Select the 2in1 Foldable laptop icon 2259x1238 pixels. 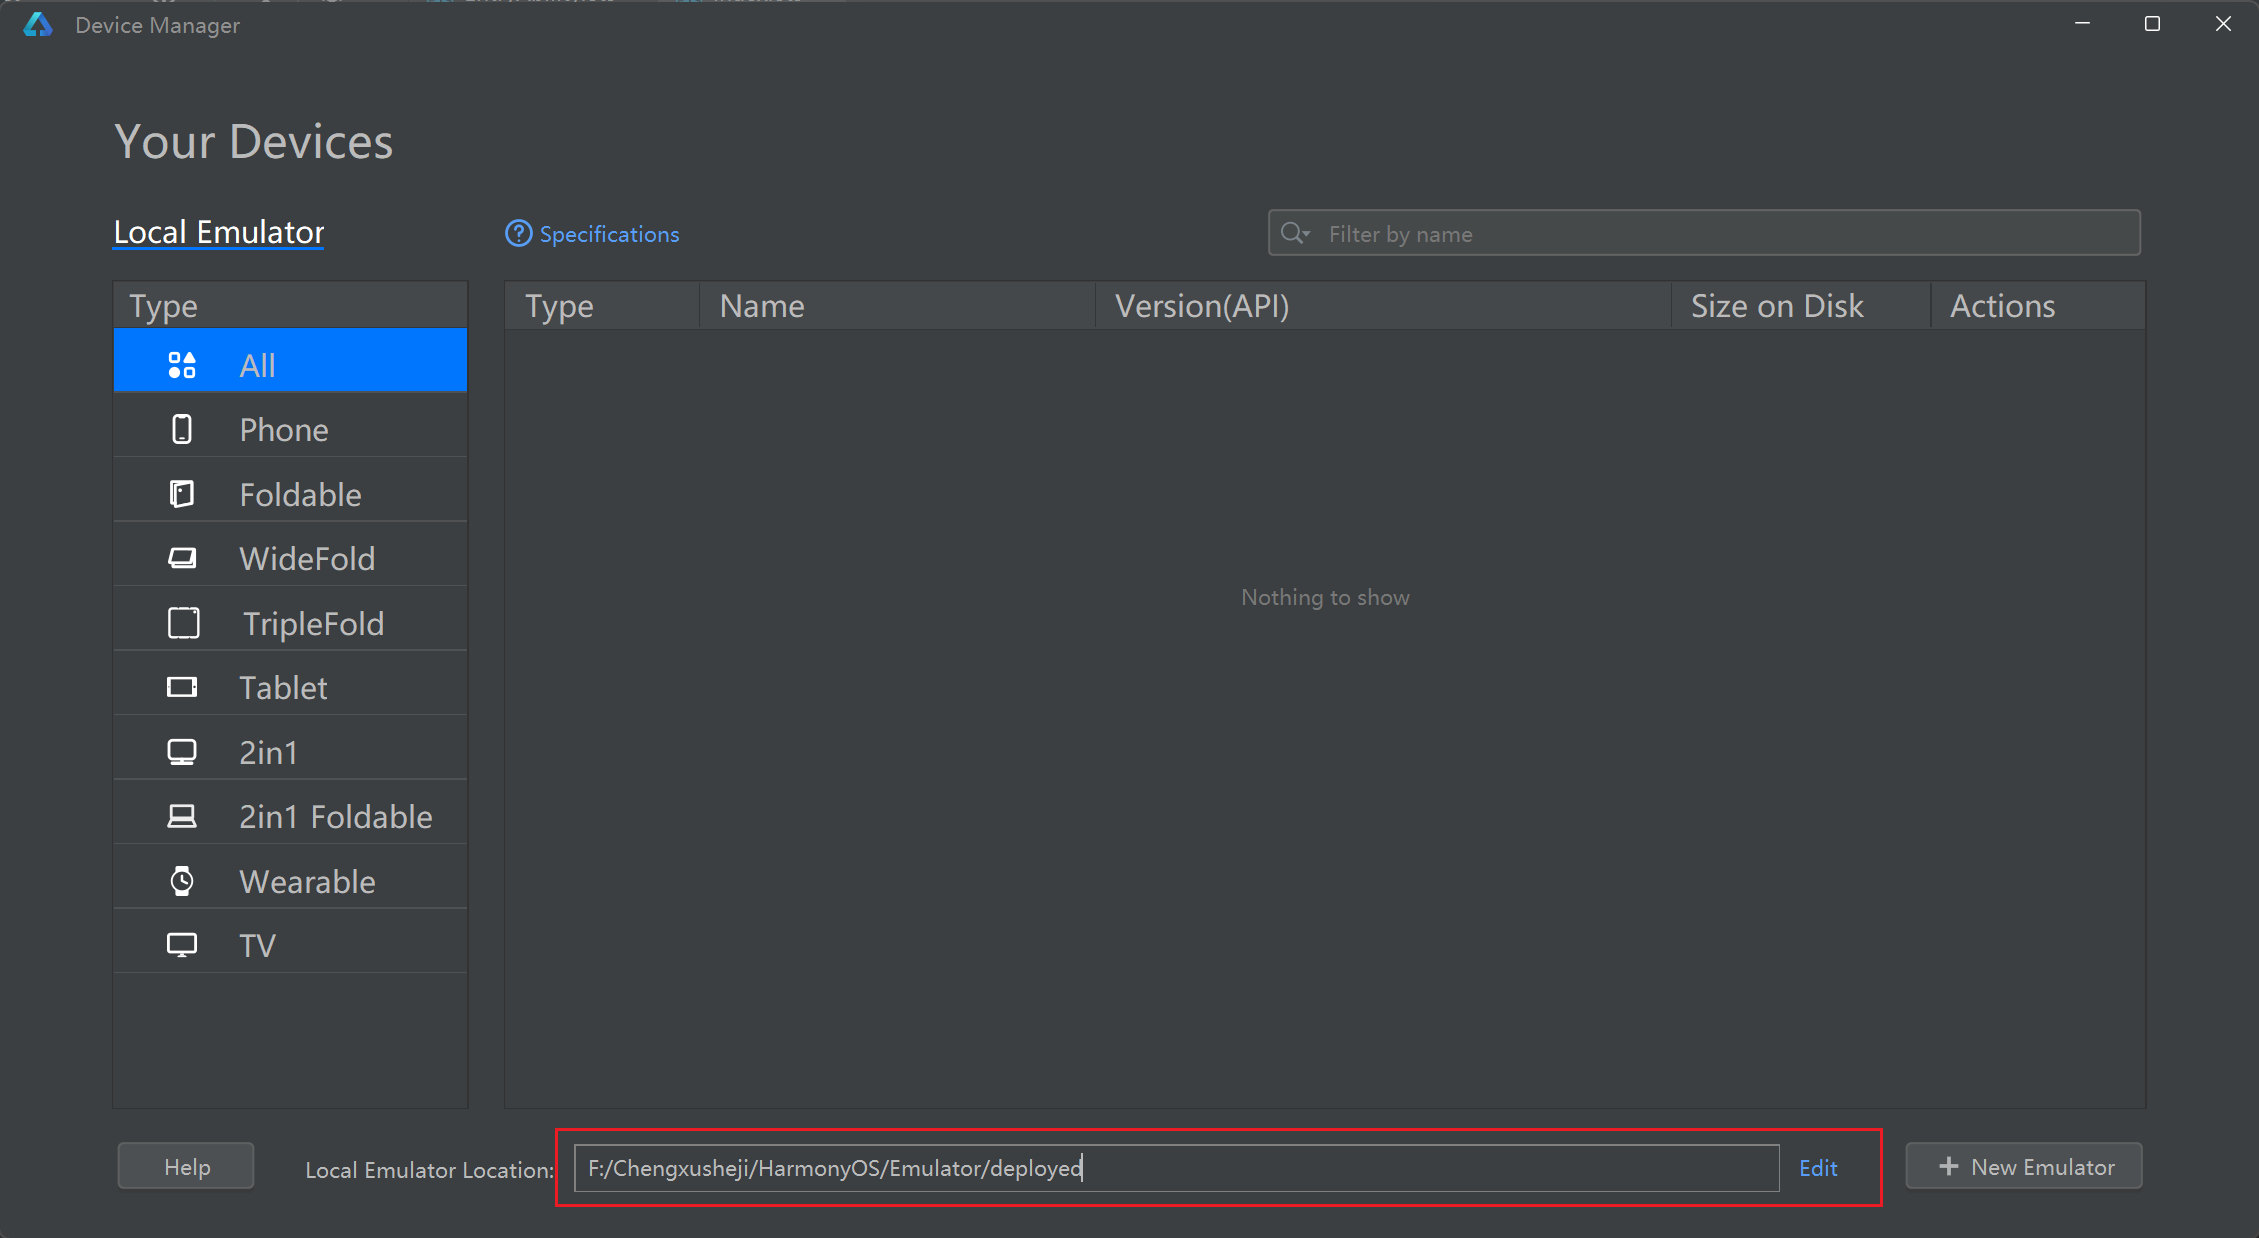tap(182, 816)
